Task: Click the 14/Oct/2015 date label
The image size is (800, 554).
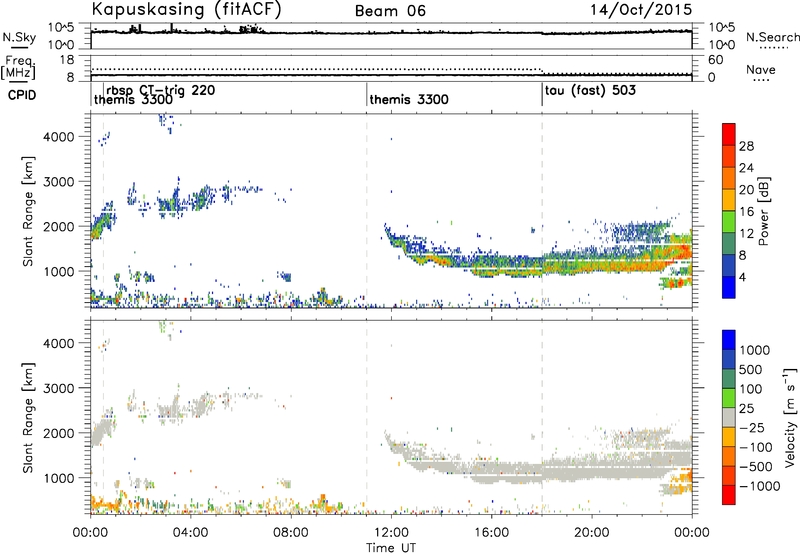Action: pos(641,10)
